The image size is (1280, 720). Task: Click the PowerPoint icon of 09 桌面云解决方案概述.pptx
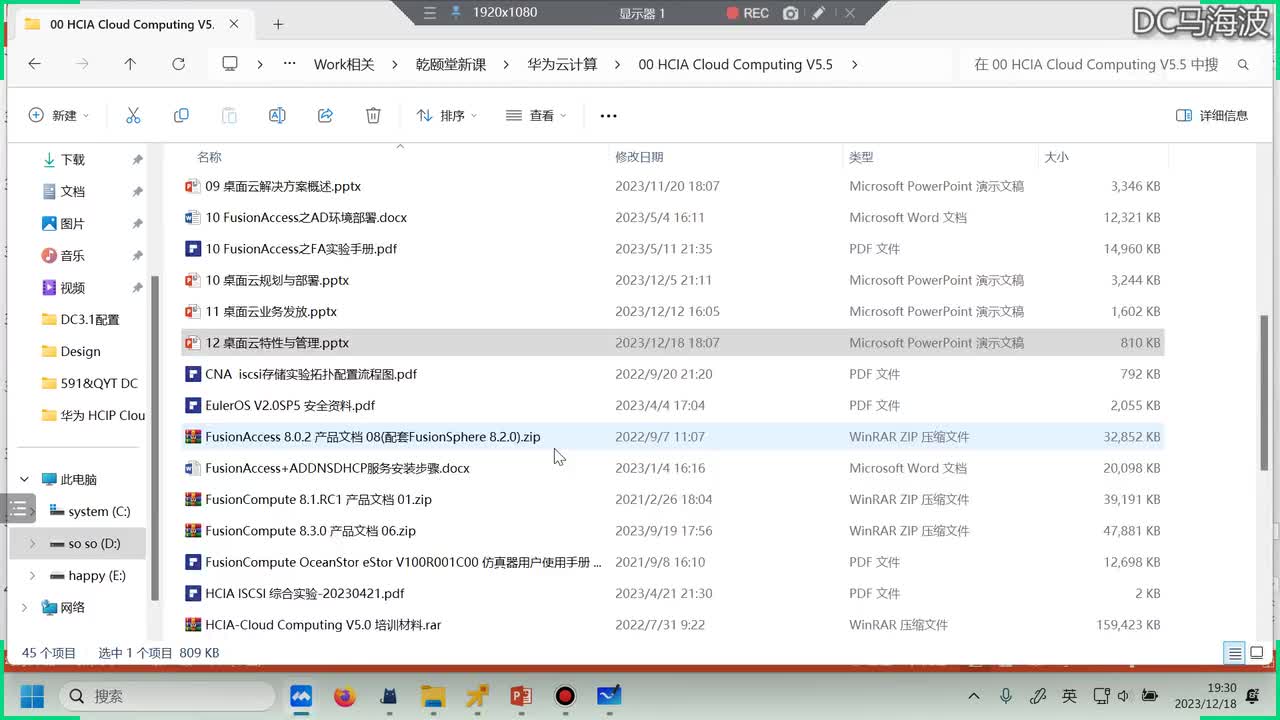pos(193,186)
